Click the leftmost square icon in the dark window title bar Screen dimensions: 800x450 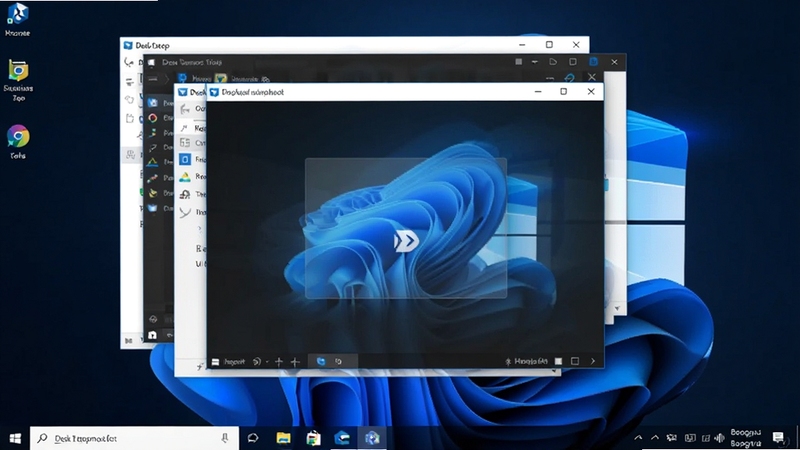[x=518, y=62]
